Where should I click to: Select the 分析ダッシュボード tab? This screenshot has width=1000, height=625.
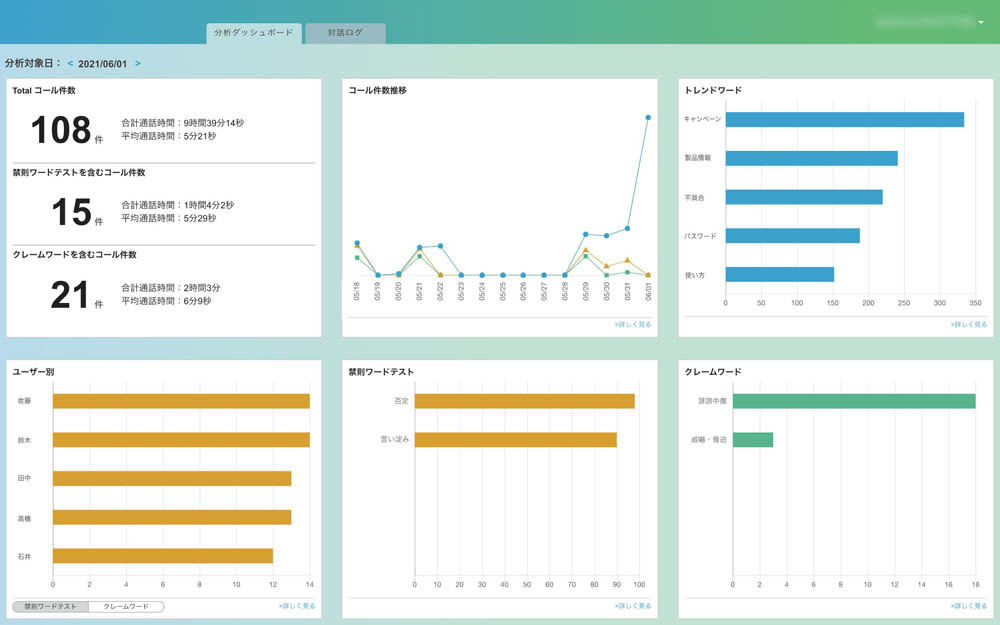(254, 33)
